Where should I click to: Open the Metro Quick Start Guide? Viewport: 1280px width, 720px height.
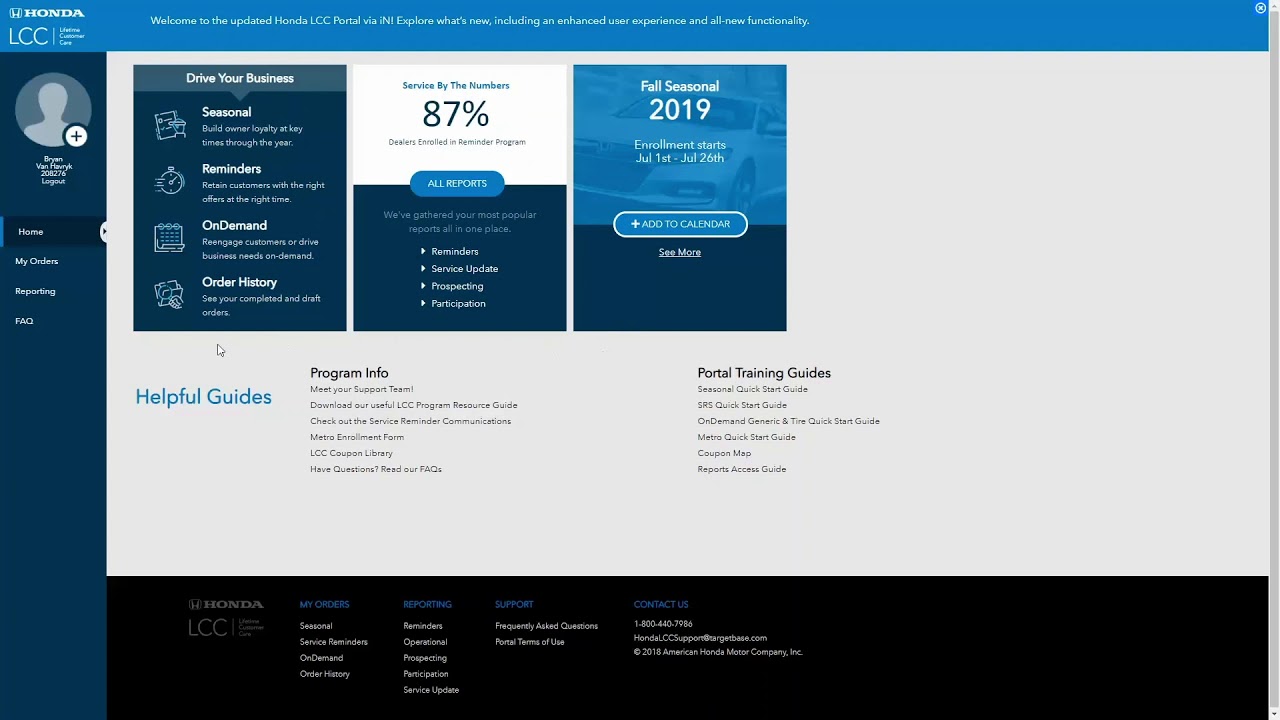pos(746,437)
